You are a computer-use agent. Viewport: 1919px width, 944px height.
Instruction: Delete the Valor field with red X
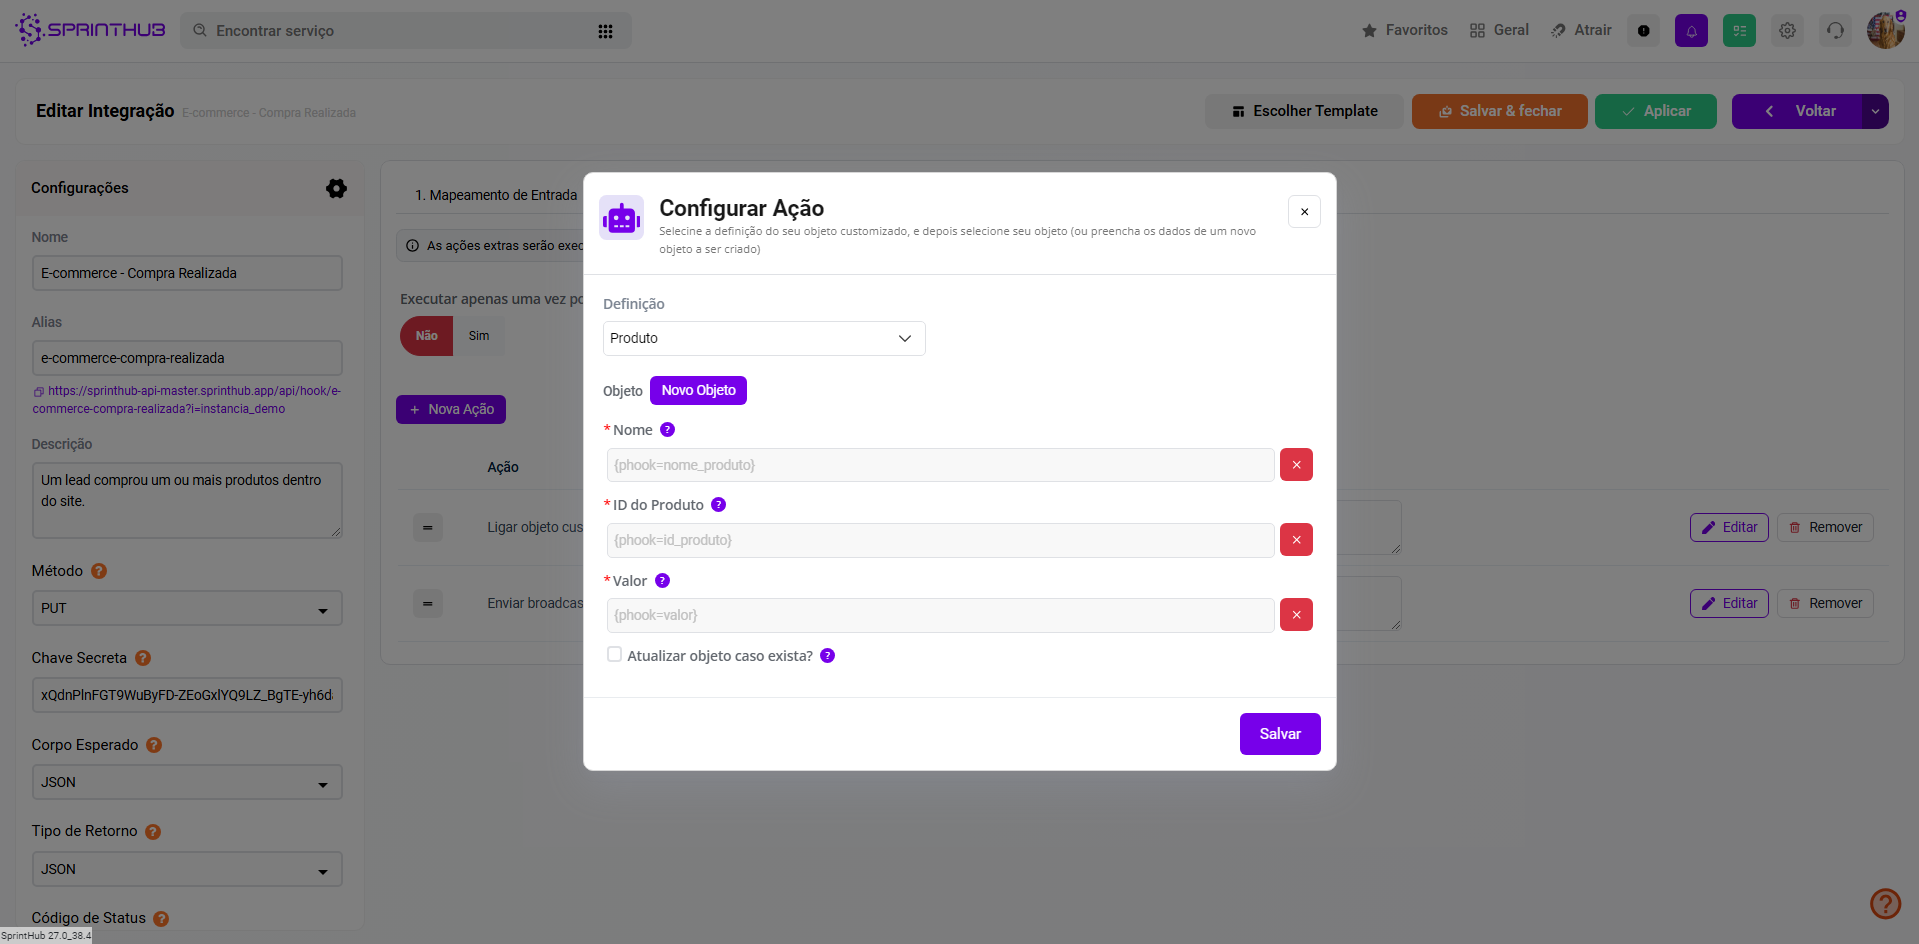(x=1296, y=615)
